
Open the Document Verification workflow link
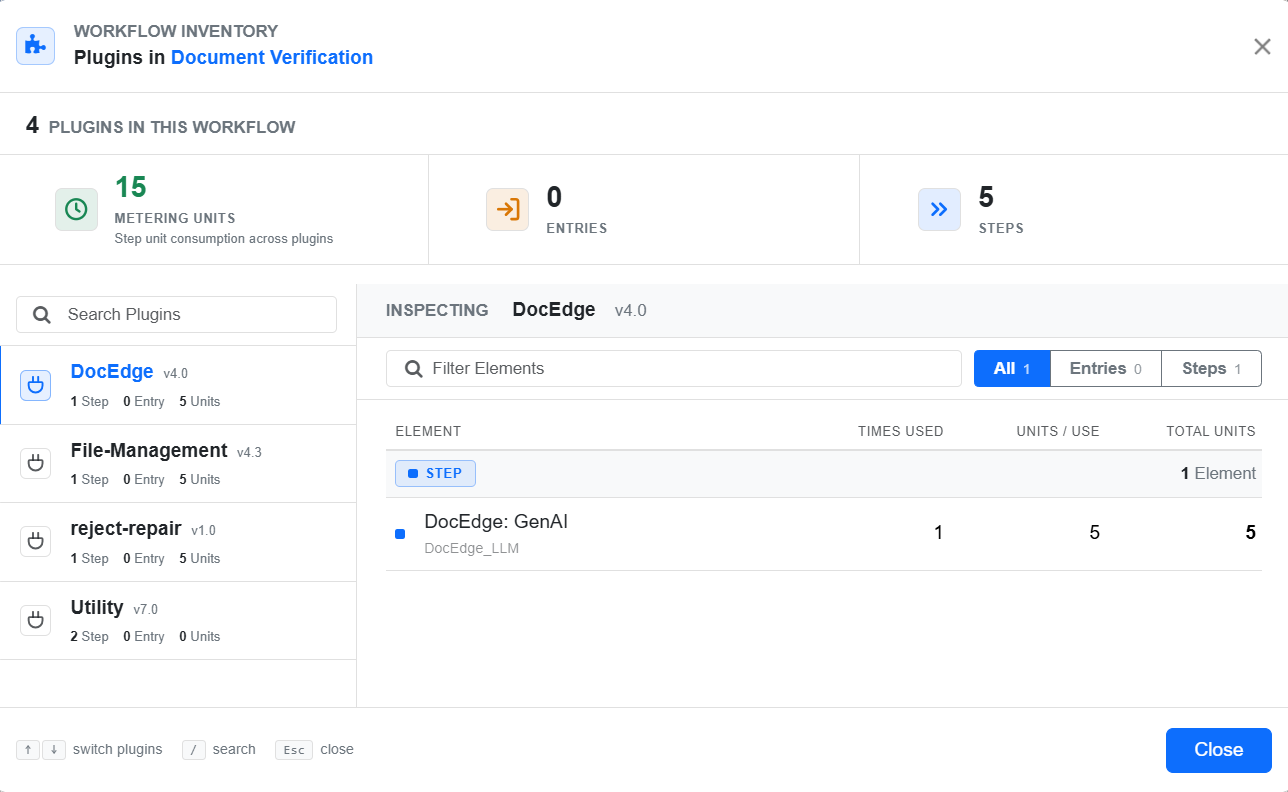tap(272, 57)
